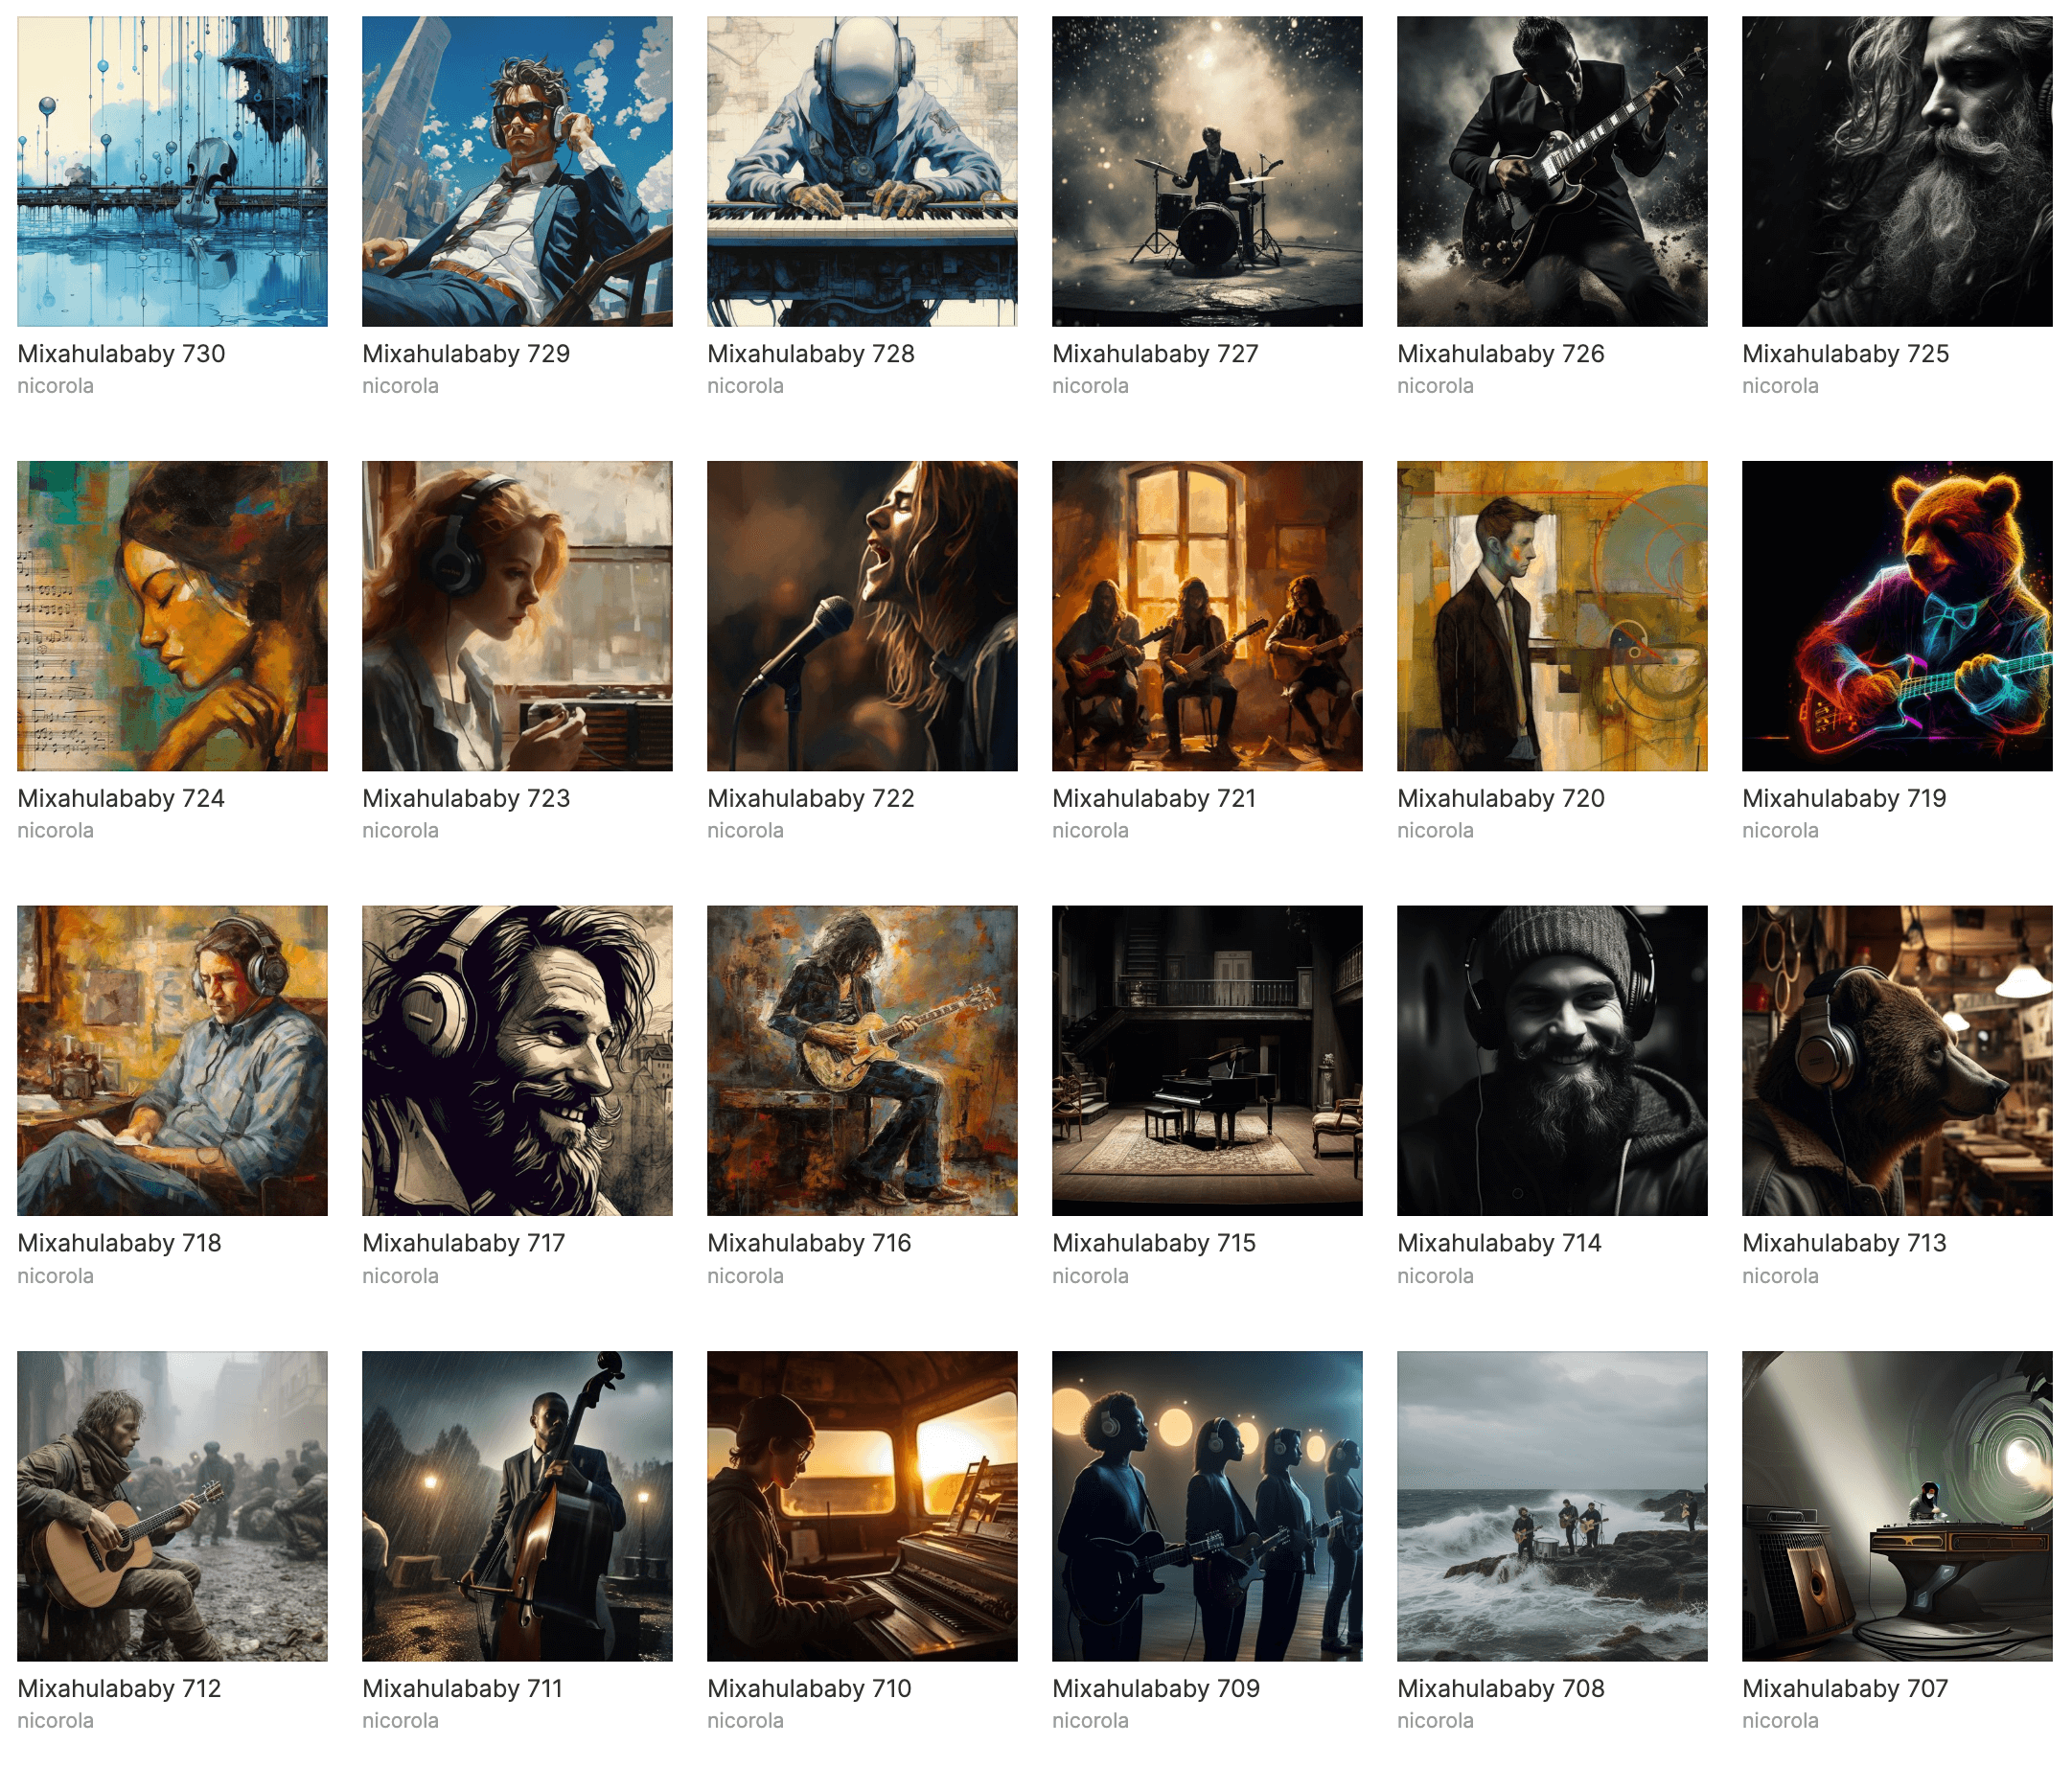Open the singer at microphone artwork
Screen dimensions: 2072x1767
click(862, 615)
